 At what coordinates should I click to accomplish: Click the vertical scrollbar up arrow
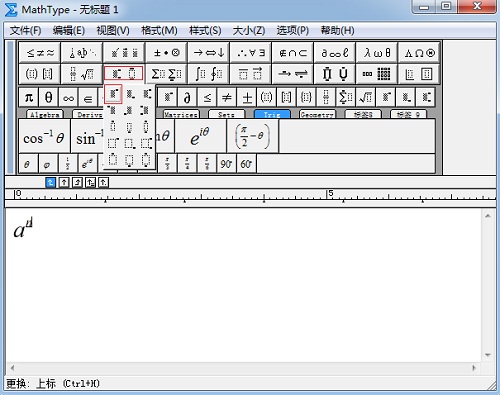pyautogui.click(x=488, y=216)
